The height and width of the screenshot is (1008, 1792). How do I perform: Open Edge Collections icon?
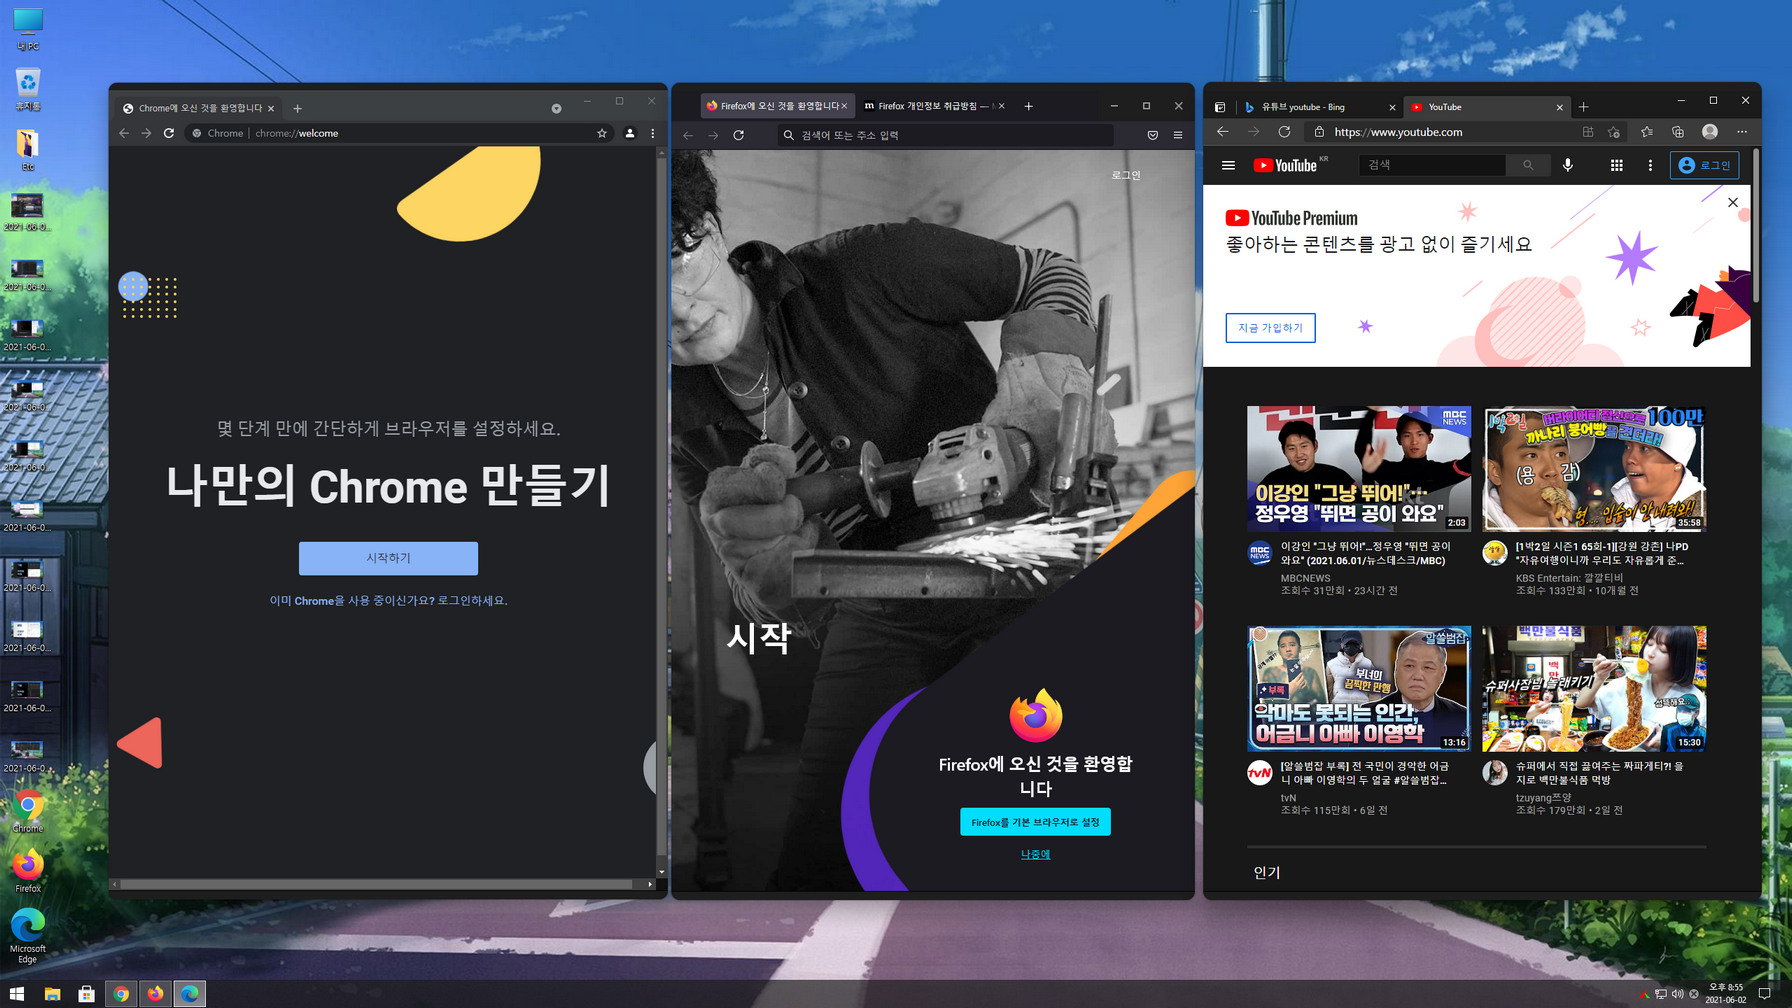(x=1678, y=132)
